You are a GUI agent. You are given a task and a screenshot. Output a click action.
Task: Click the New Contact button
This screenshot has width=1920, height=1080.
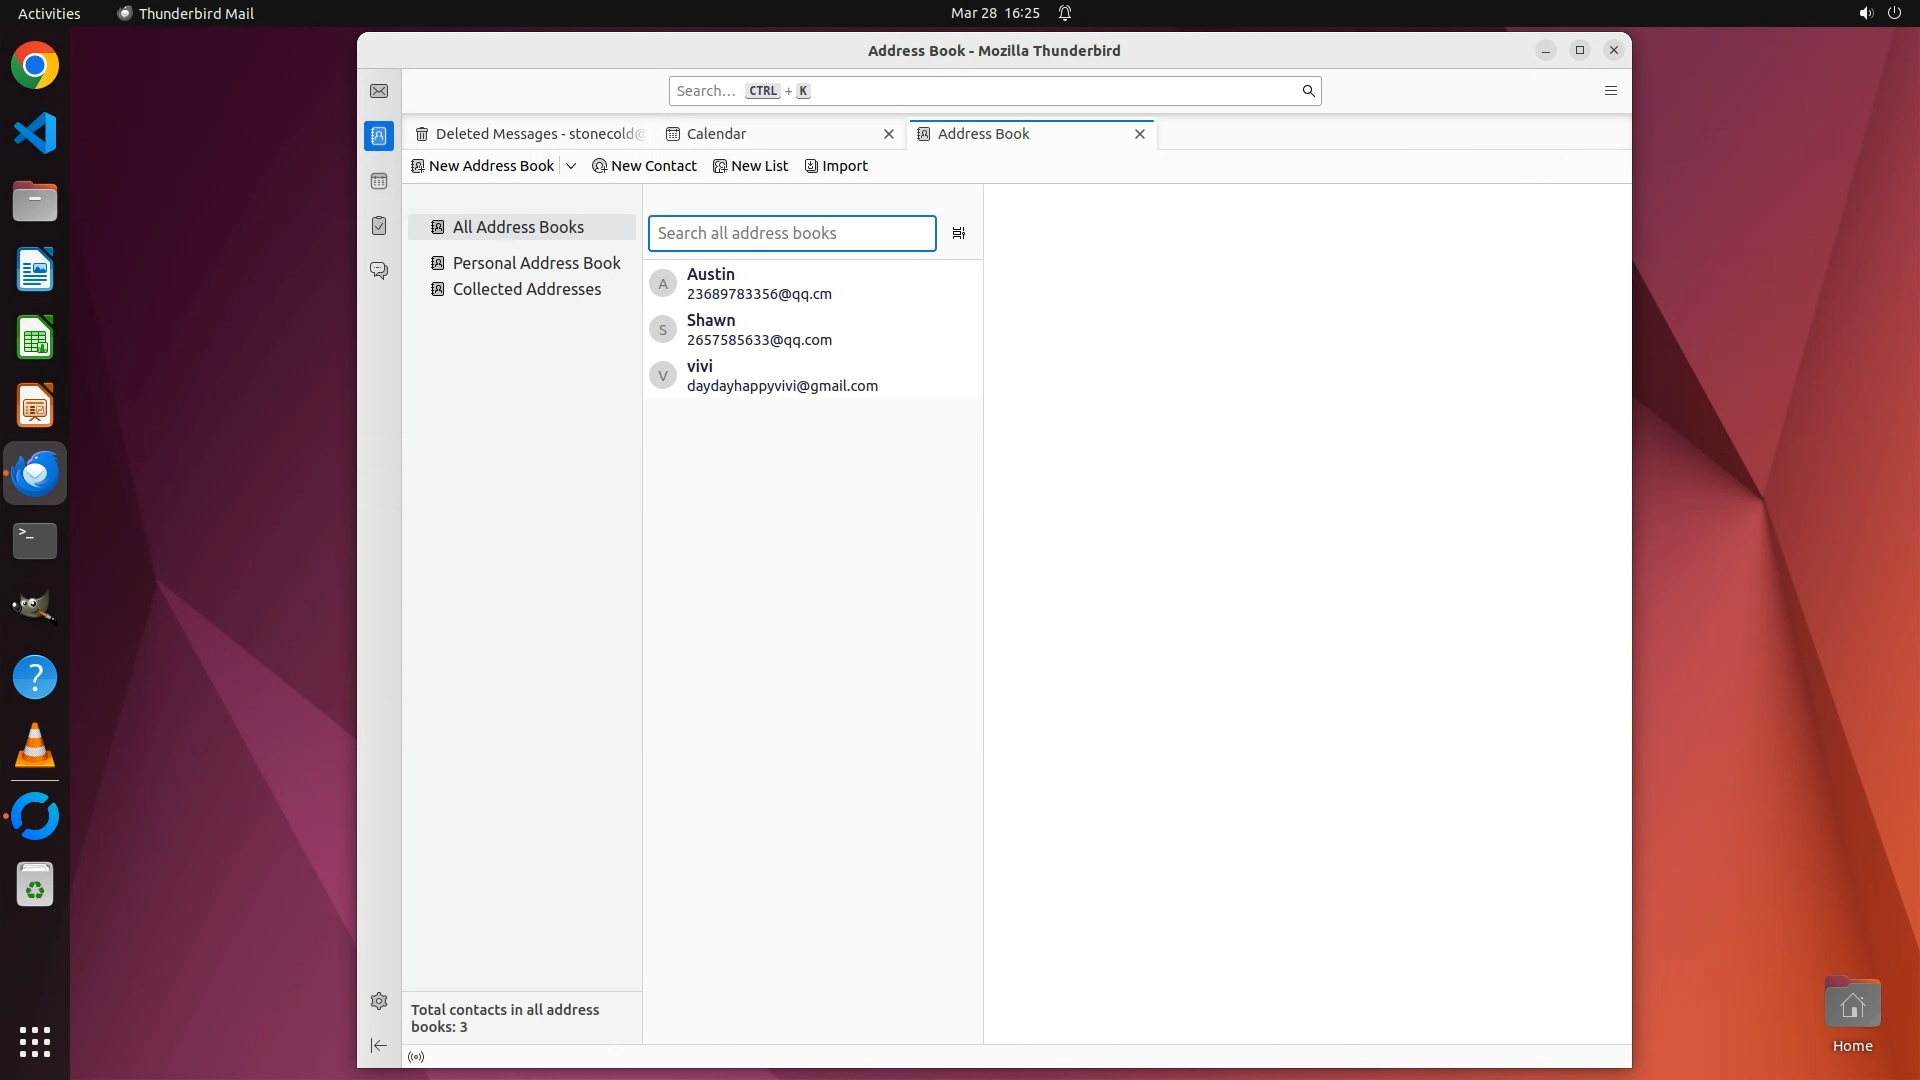coord(644,166)
